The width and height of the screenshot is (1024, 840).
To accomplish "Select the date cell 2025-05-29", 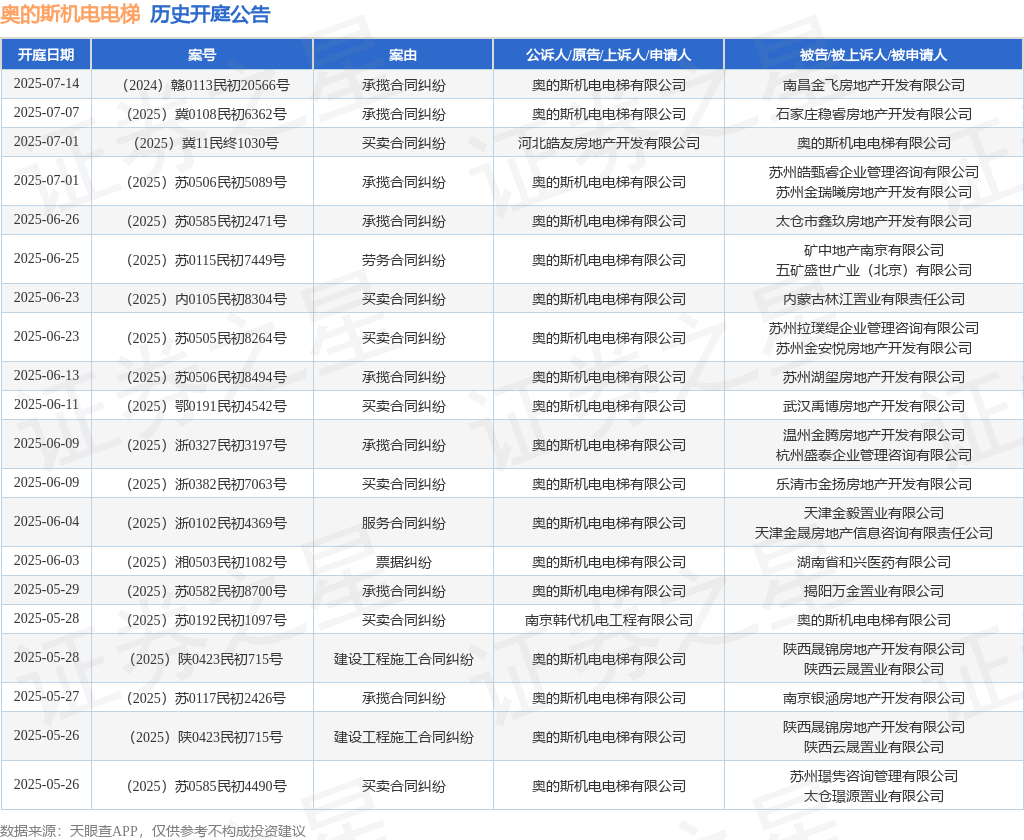I will 46,589.
